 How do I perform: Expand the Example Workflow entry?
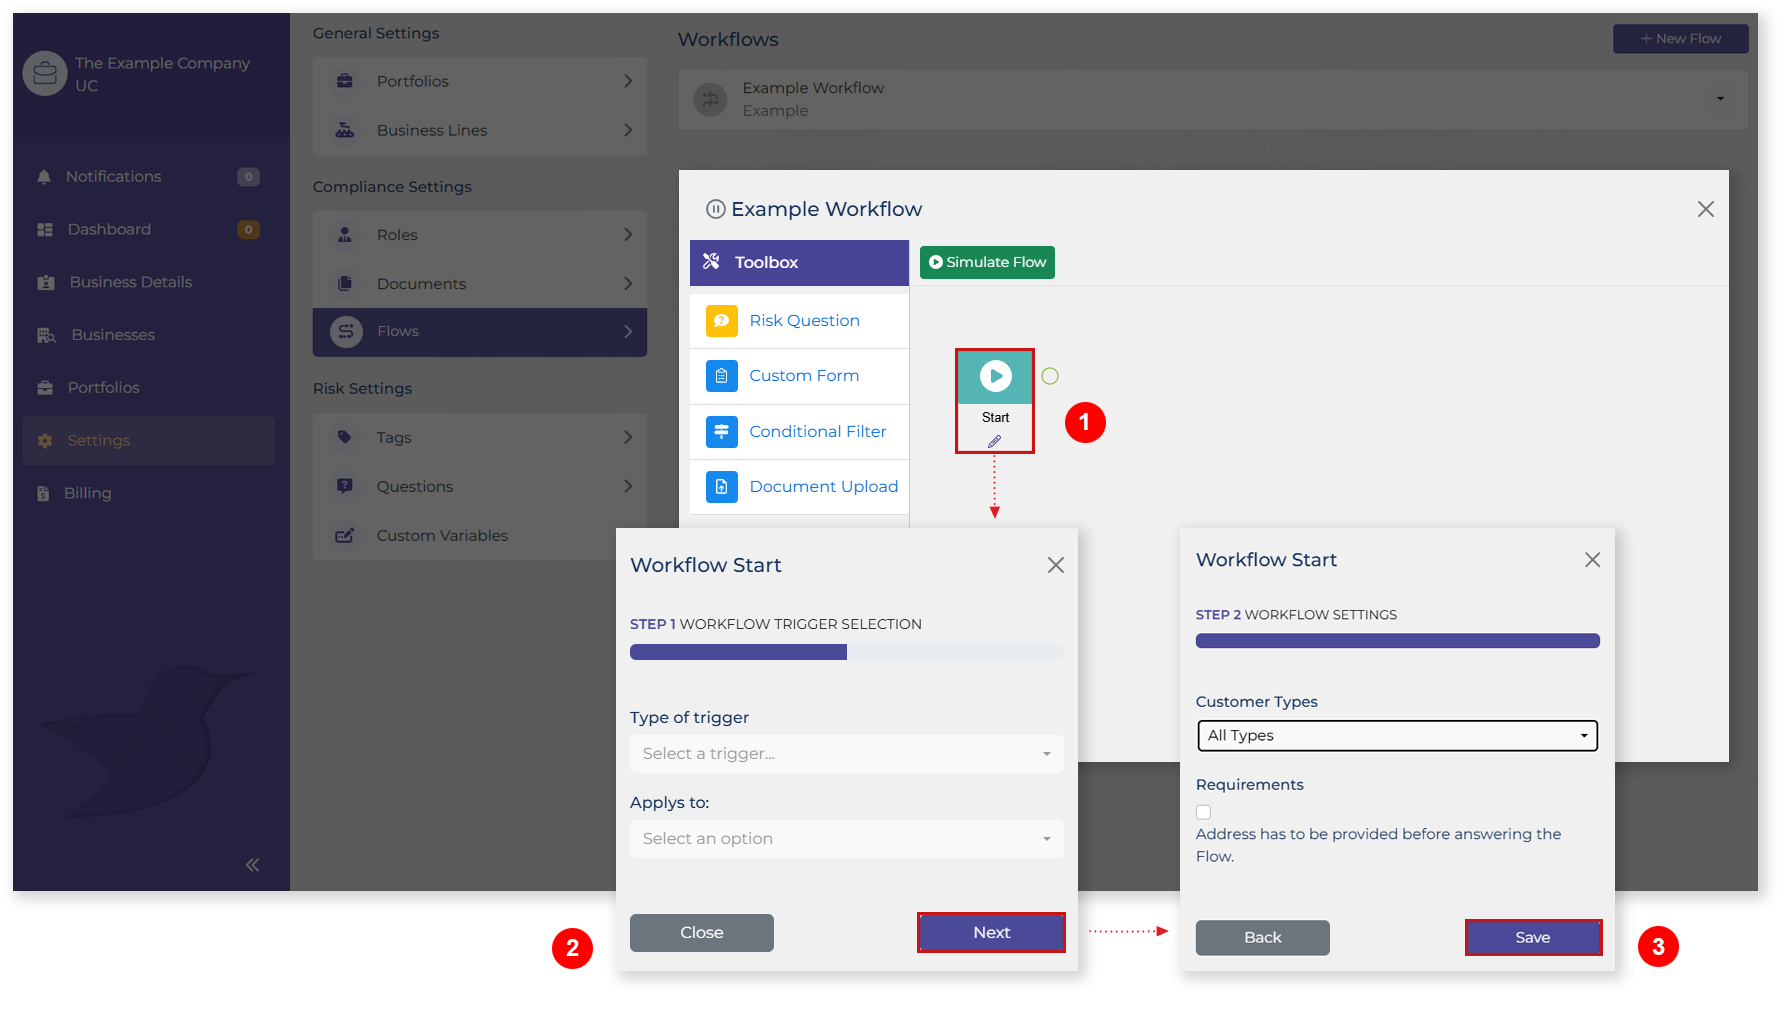(1719, 99)
